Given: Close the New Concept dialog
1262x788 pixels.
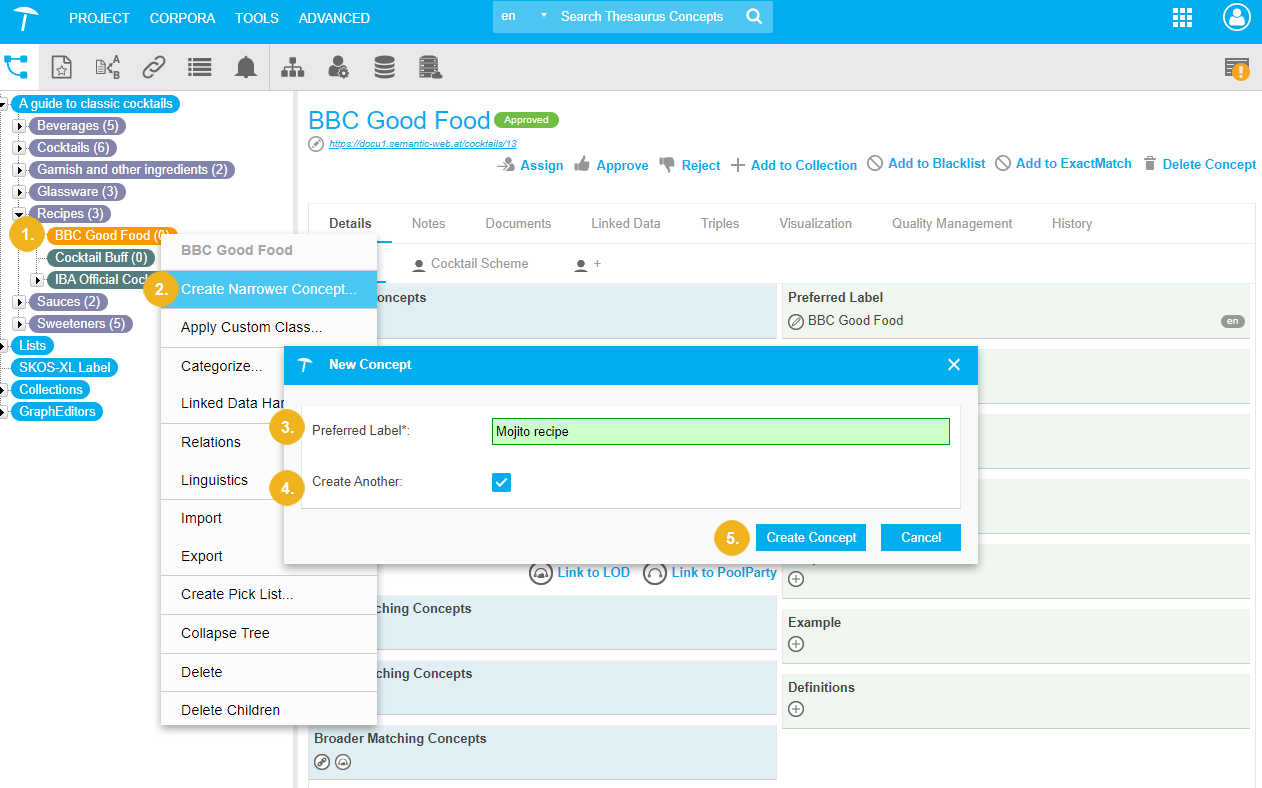Looking at the screenshot, I should (x=953, y=365).
